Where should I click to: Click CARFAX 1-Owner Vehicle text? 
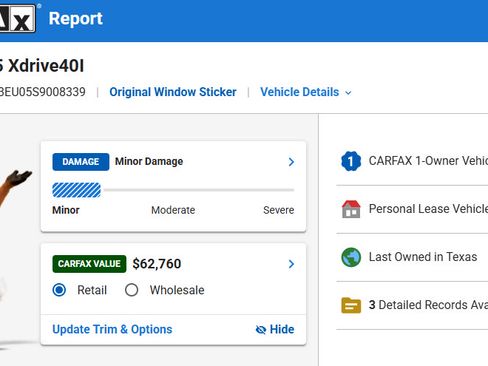[x=428, y=161]
